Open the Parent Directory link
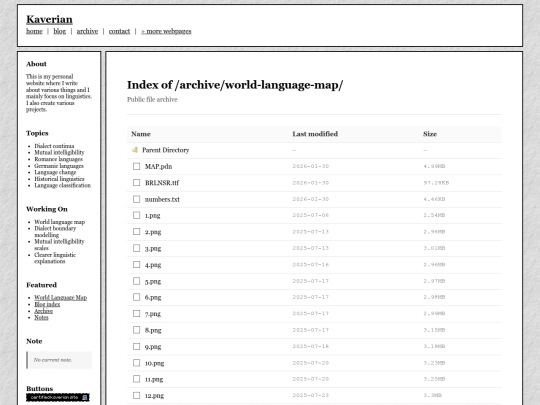This screenshot has width=540, height=405. tap(166, 150)
